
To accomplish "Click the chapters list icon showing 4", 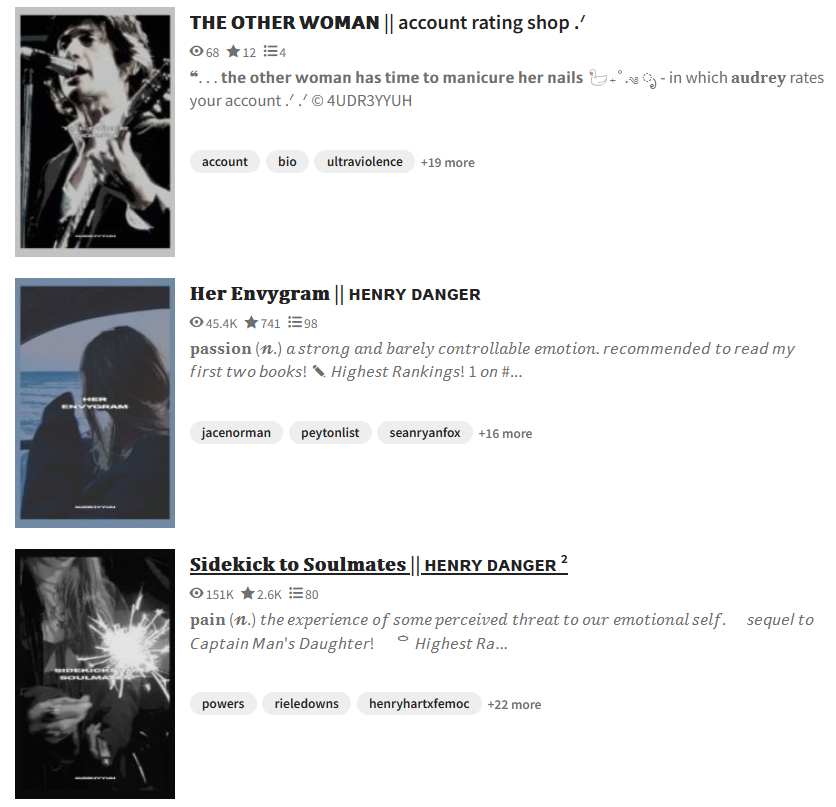I will point(270,51).
